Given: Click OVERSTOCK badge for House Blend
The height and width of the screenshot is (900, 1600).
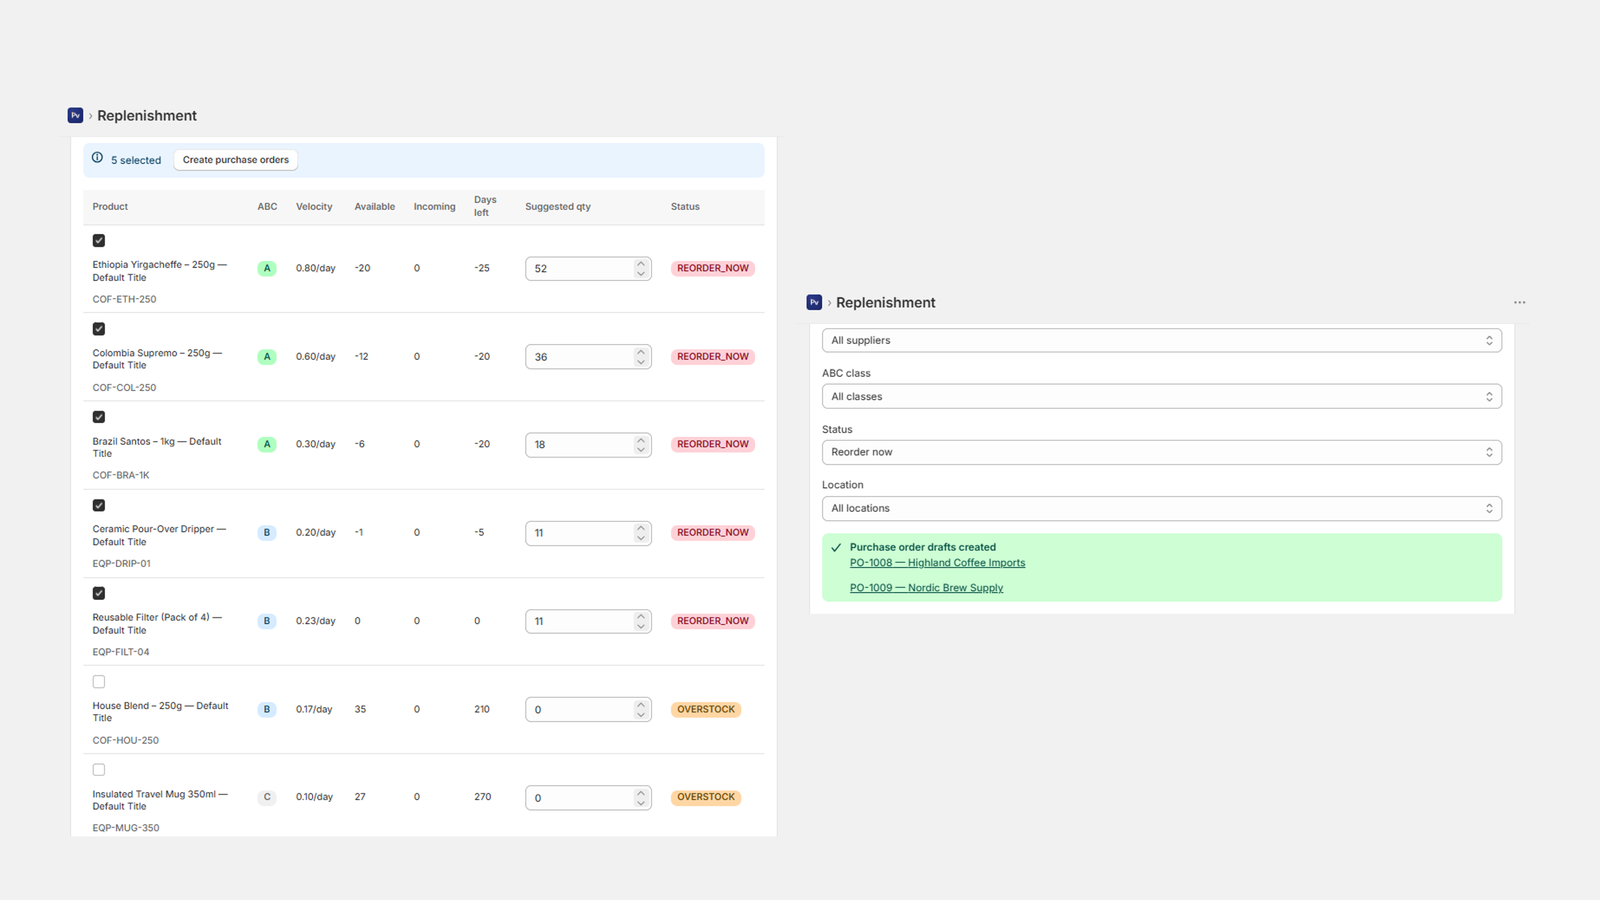Looking at the screenshot, I should (x=706, y=709).
